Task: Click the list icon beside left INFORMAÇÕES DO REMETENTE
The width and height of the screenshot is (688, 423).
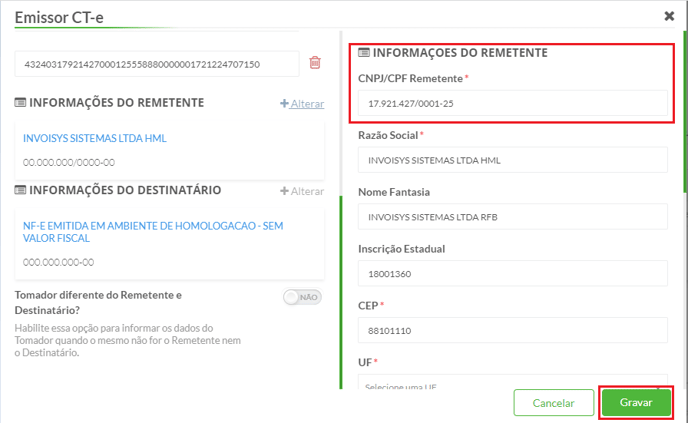Action: 20,103
